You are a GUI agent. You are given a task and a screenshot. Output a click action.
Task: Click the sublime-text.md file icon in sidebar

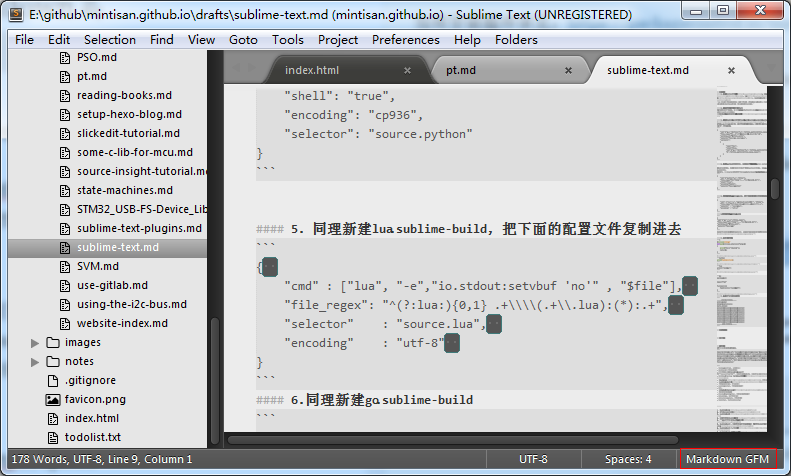click(65, 248)
